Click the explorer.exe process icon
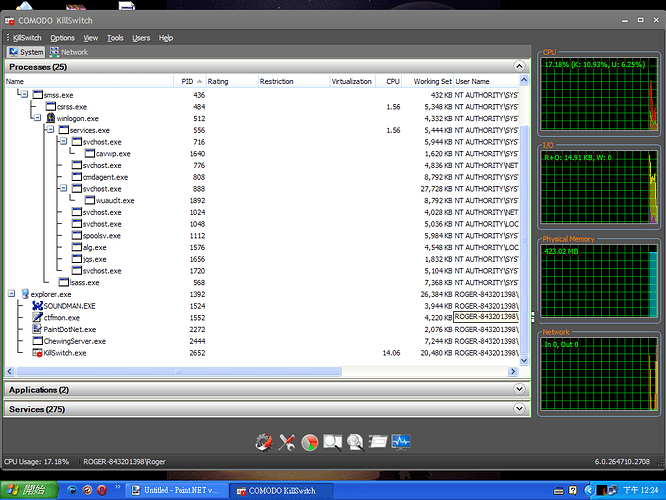Screen dimensions: 666x500 [25, 294]
